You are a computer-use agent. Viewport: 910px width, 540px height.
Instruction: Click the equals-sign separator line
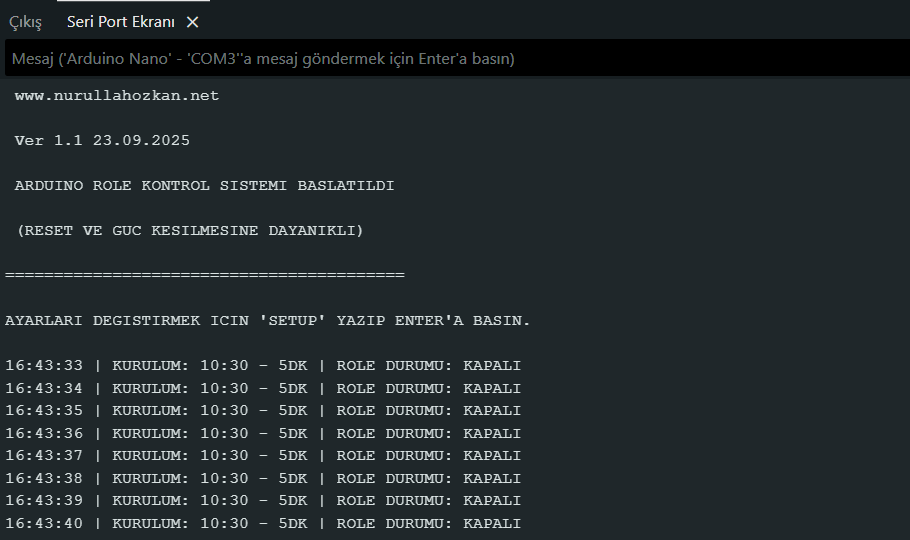tap(205, 275)
